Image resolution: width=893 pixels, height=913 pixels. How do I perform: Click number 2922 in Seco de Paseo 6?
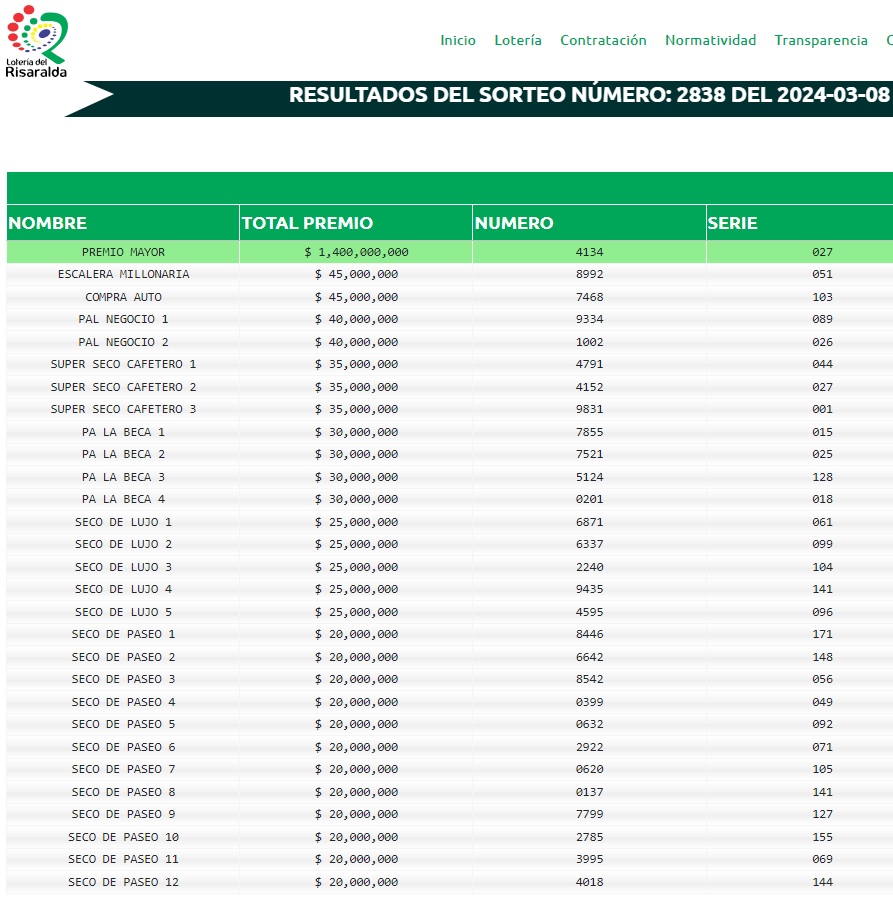pos(590,746)
